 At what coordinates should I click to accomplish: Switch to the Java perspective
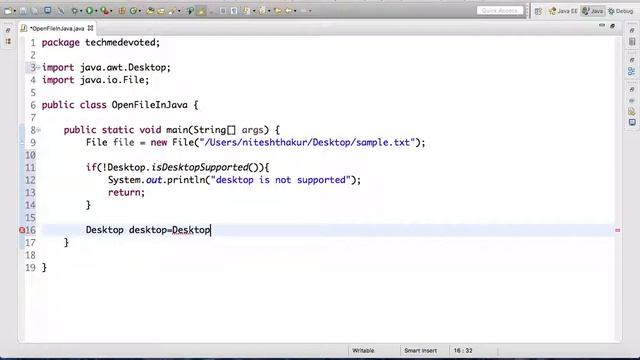(593, 11)
